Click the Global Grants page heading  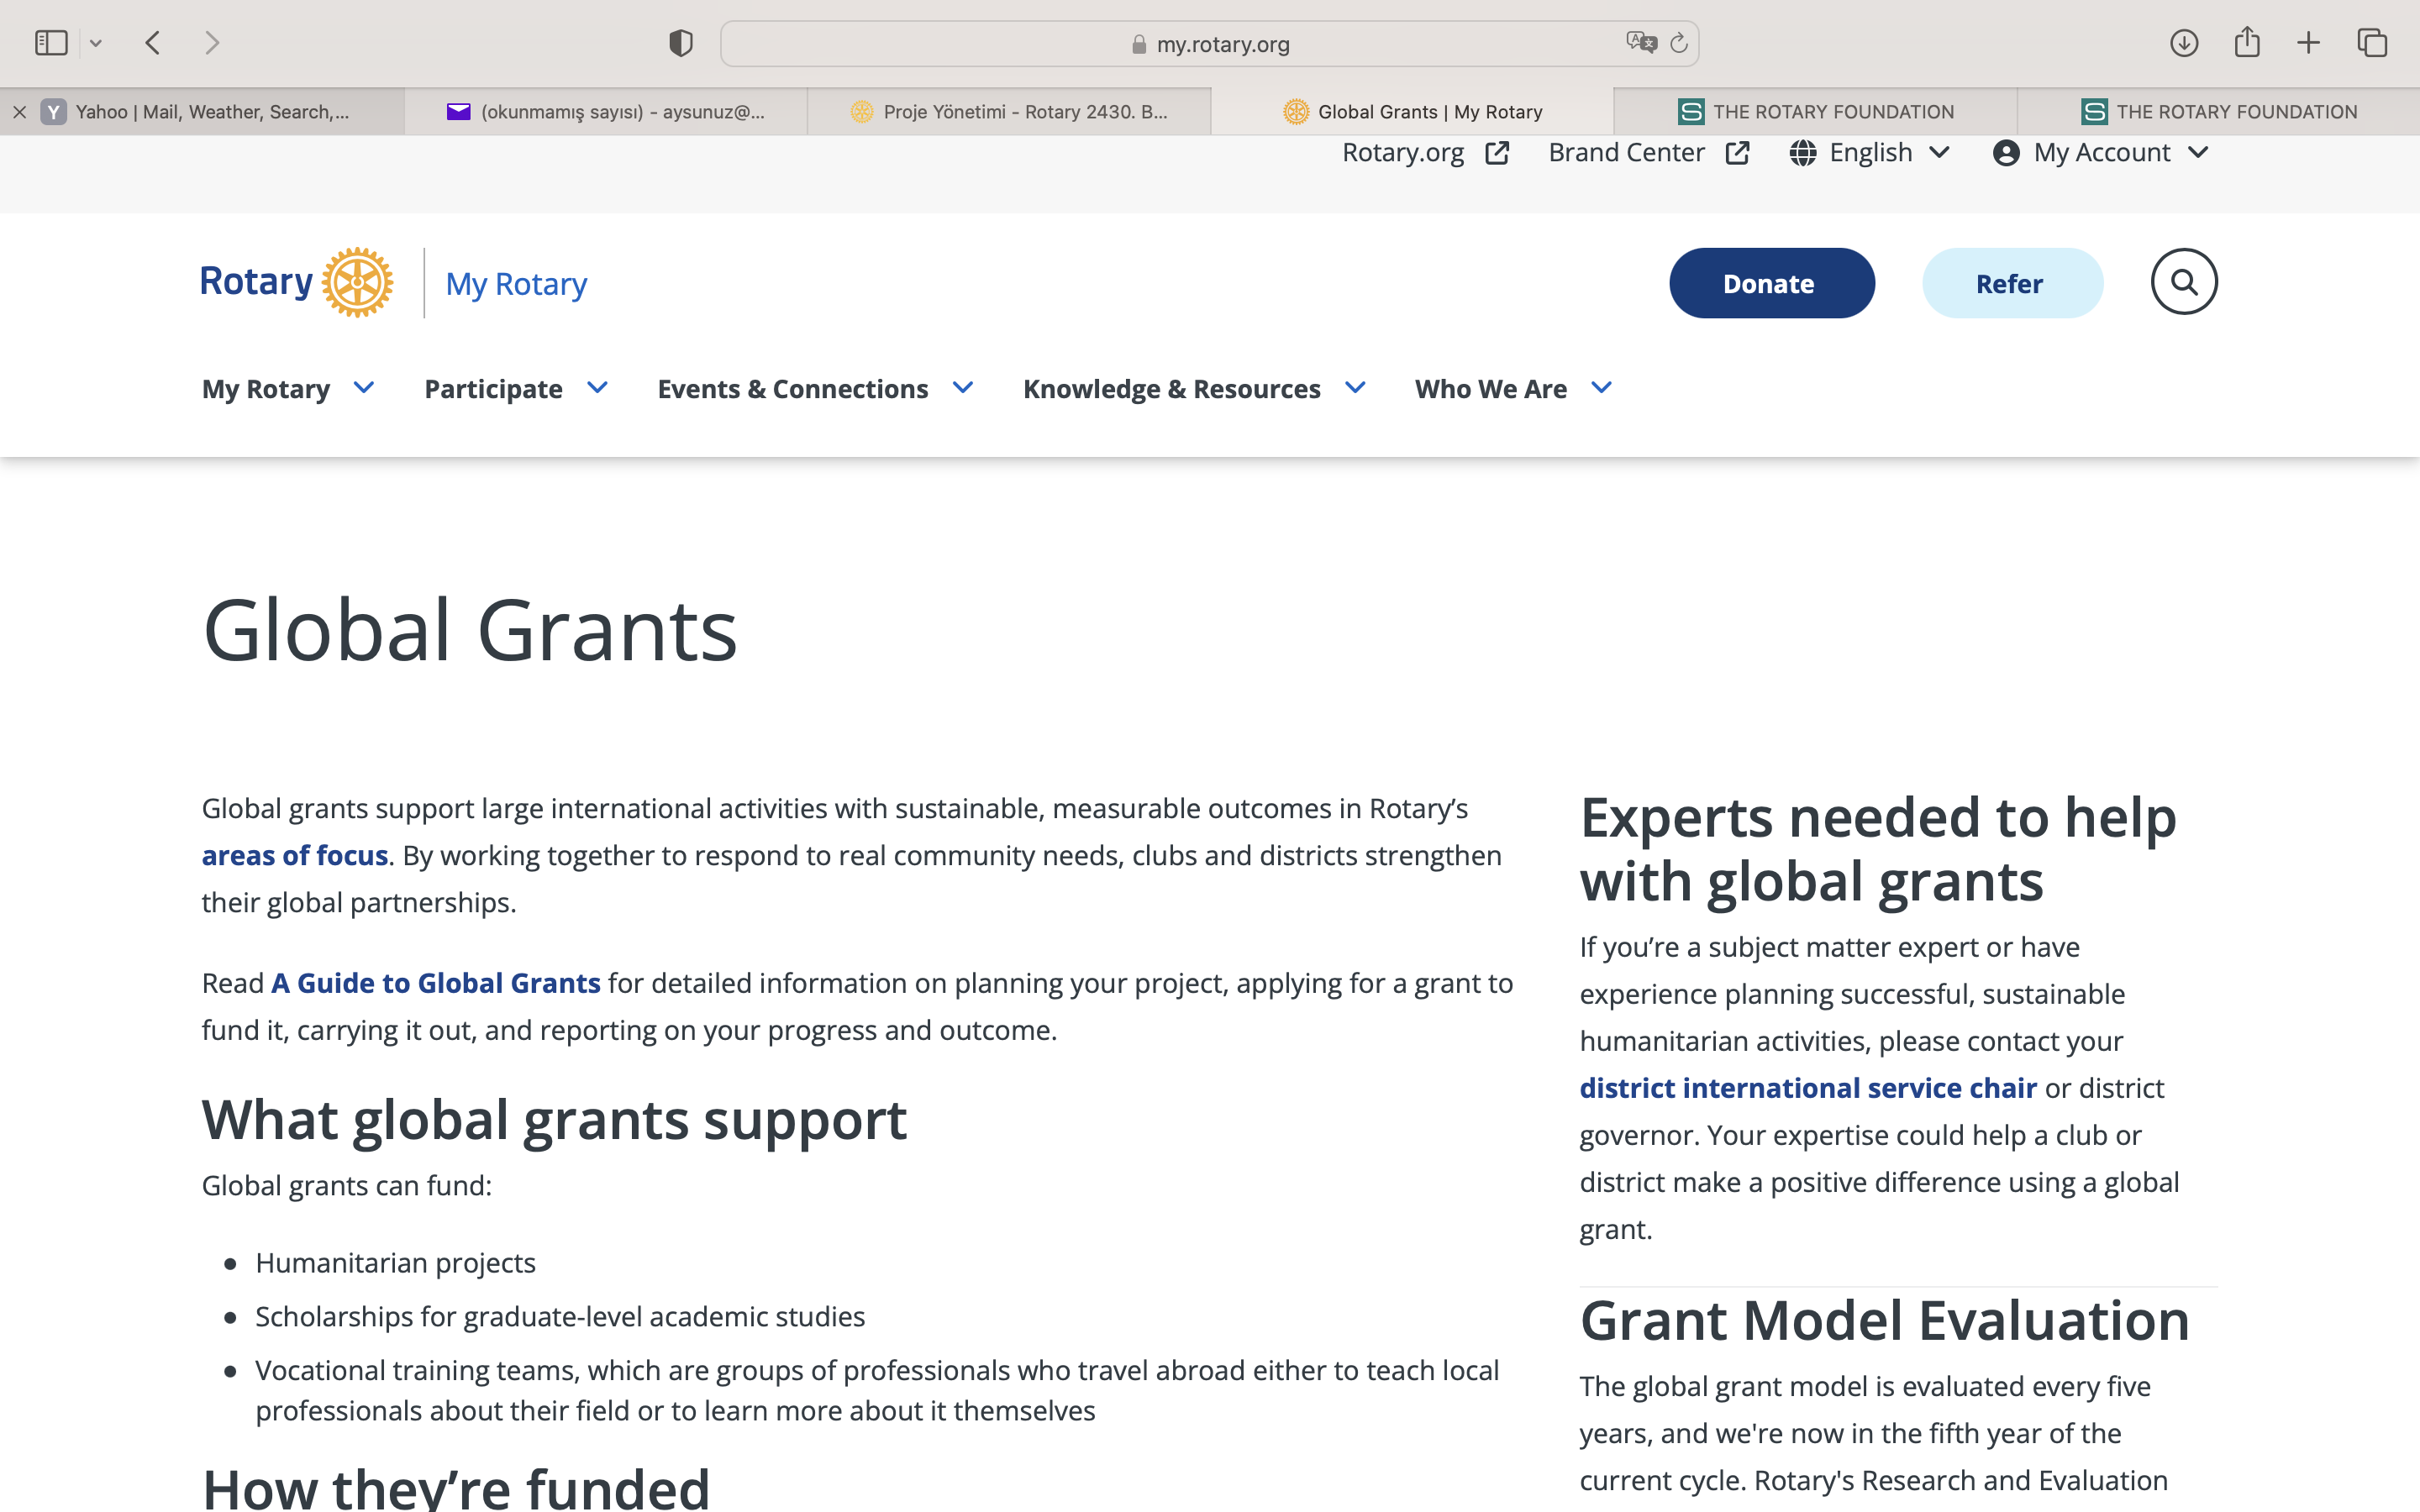470,631
